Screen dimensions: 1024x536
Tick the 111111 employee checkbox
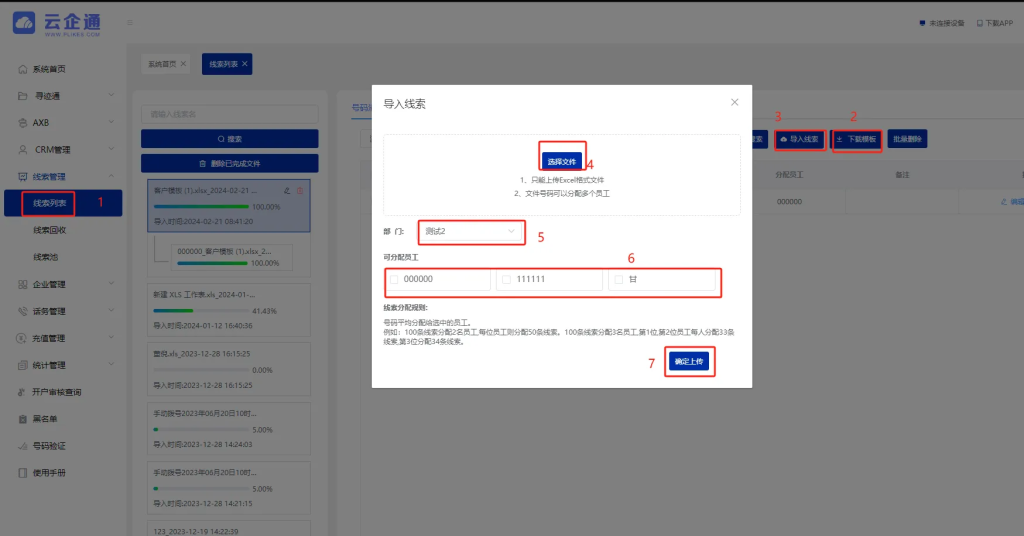(506, 279)
